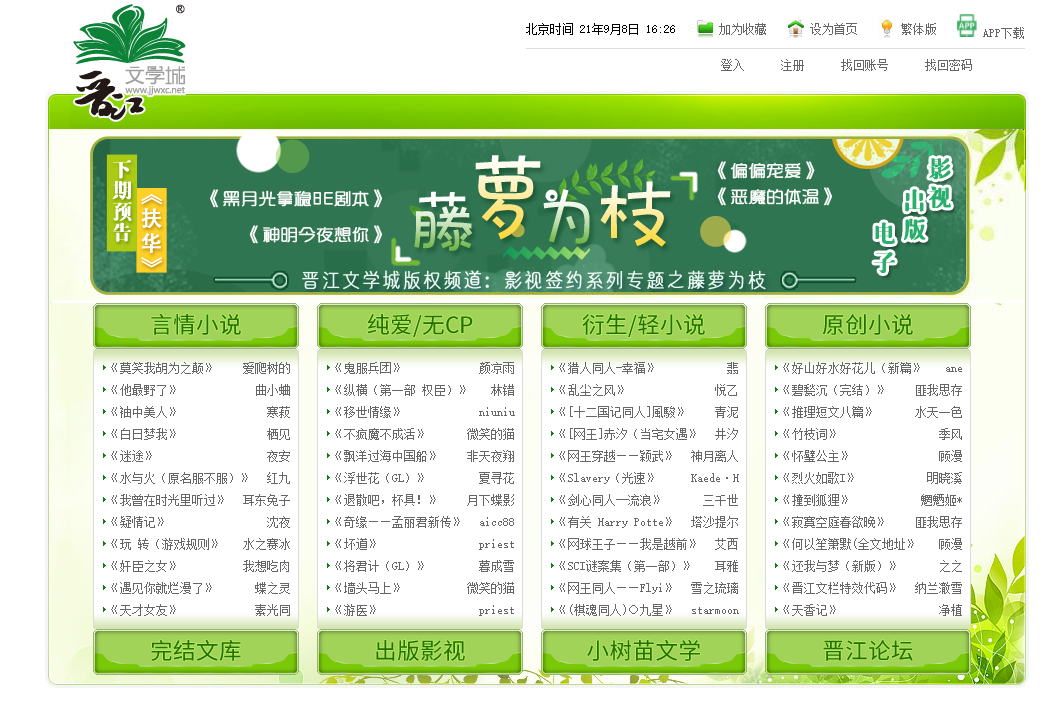The image size is (1059, 702).
Task: Click the 晋江文学城 logo
Action: pos(129,62)
